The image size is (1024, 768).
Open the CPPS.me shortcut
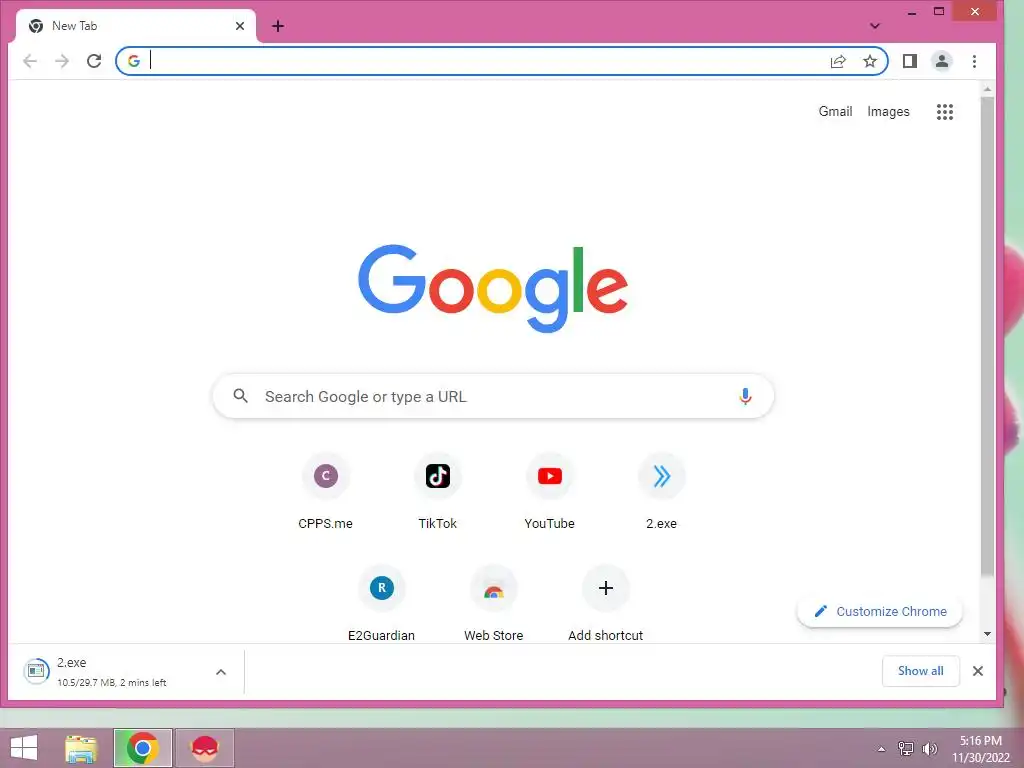pyautogui.click(x=325, y=491)
